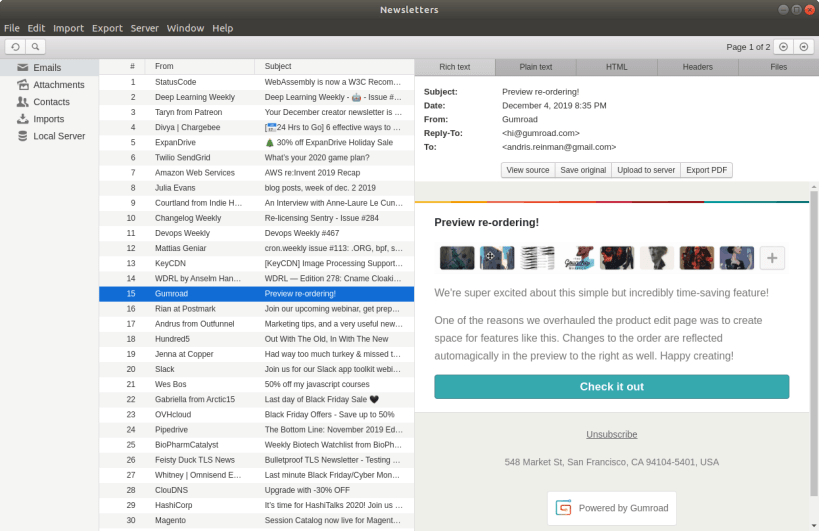Sort by the From column header

click(x=200, y=66)
